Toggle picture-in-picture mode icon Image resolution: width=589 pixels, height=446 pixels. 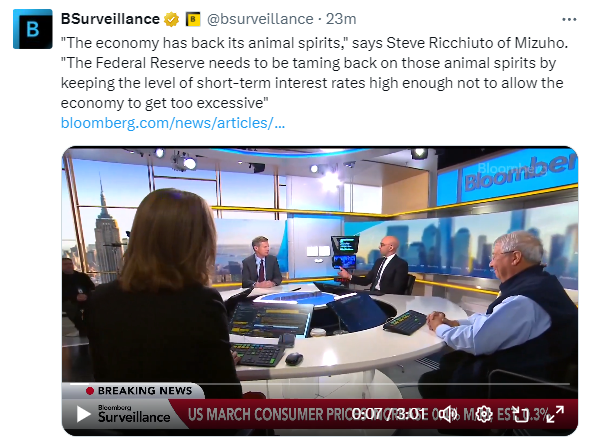pos(521,414)
